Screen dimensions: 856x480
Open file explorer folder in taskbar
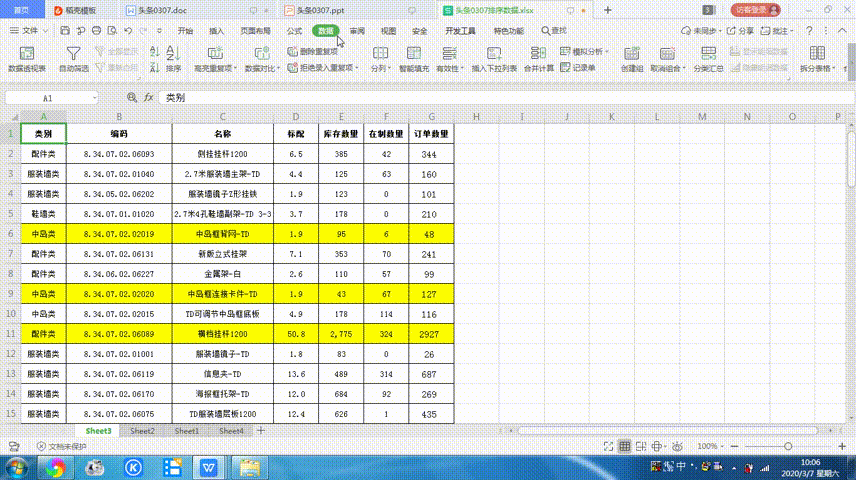point(249,468)
